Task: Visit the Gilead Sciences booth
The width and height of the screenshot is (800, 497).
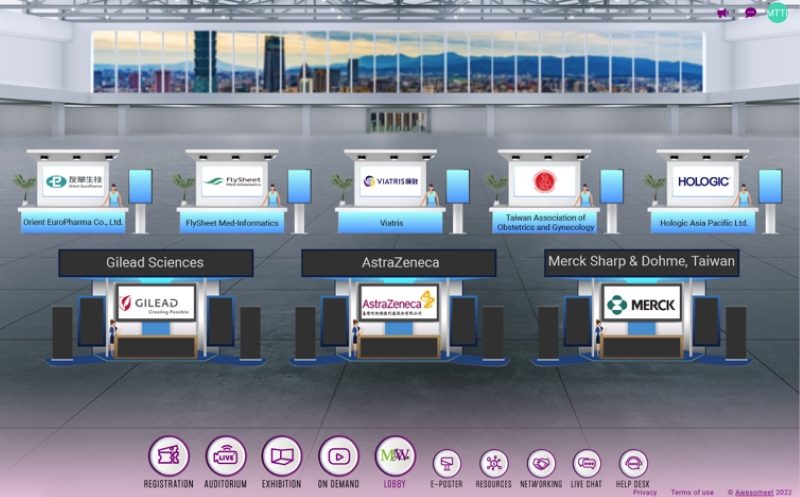Action: [x=155, y=303]
